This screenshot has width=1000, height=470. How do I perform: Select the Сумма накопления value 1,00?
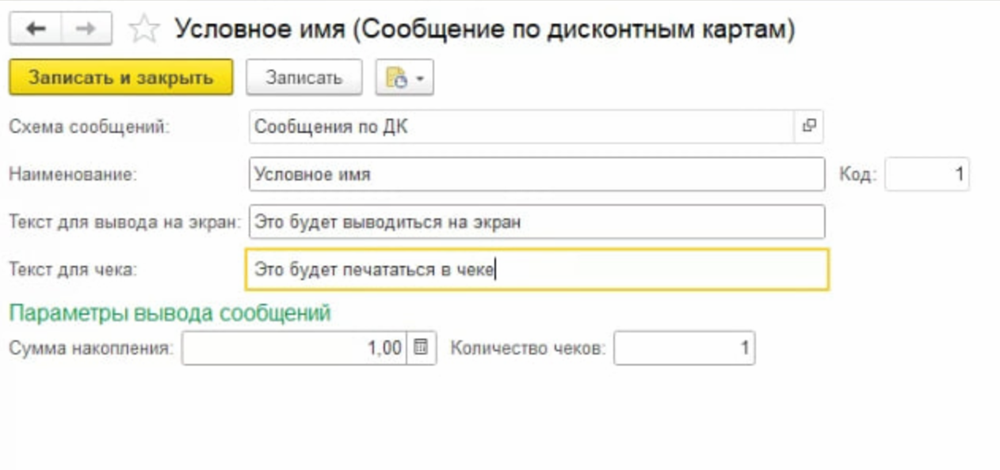point(295,348)
